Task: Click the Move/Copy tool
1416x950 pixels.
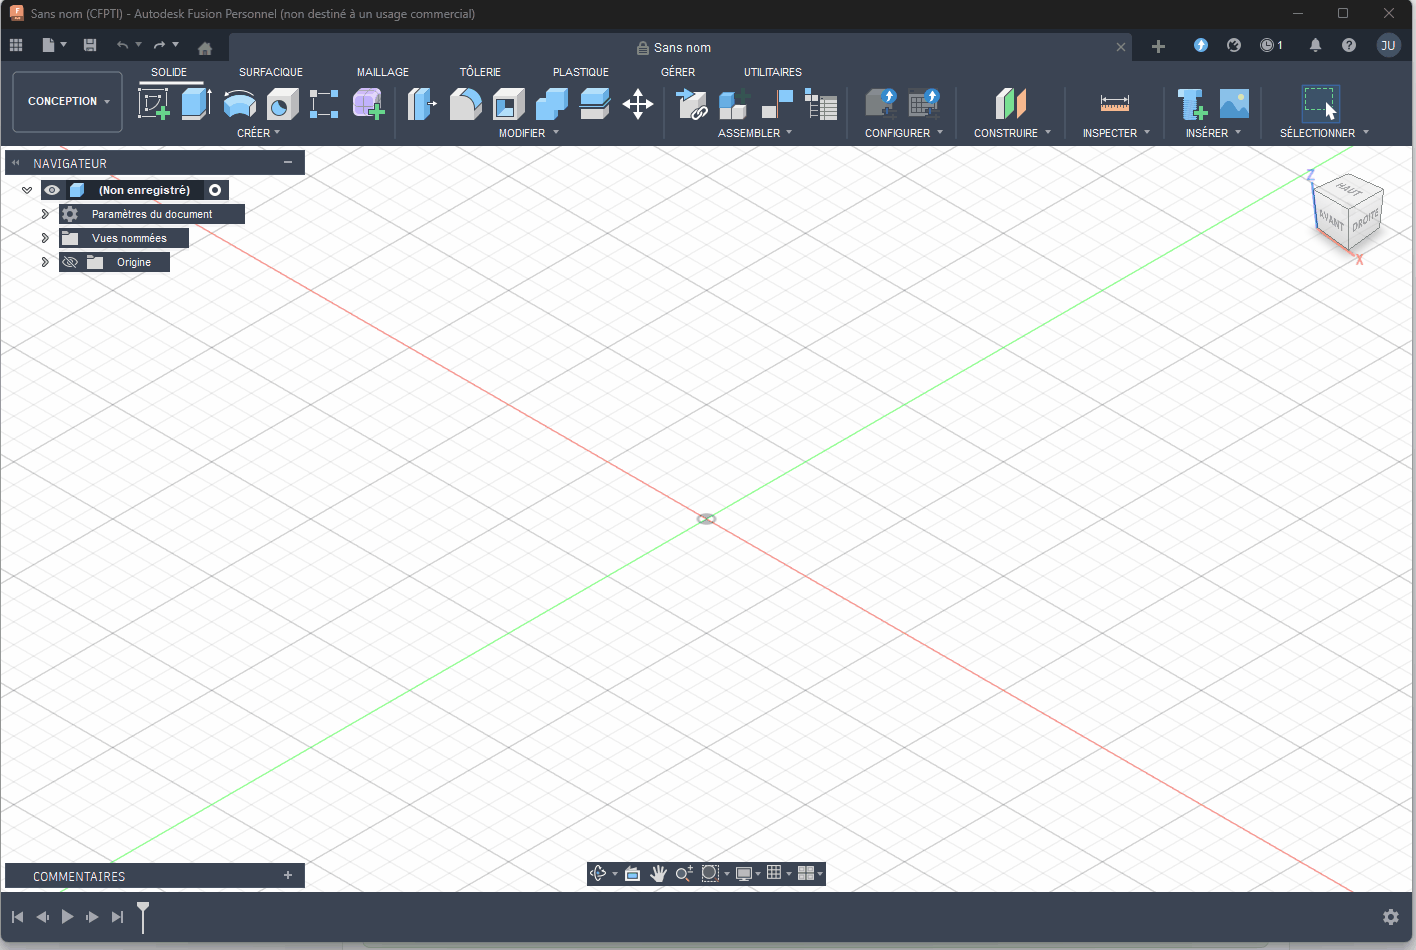Action: (638, 103)
